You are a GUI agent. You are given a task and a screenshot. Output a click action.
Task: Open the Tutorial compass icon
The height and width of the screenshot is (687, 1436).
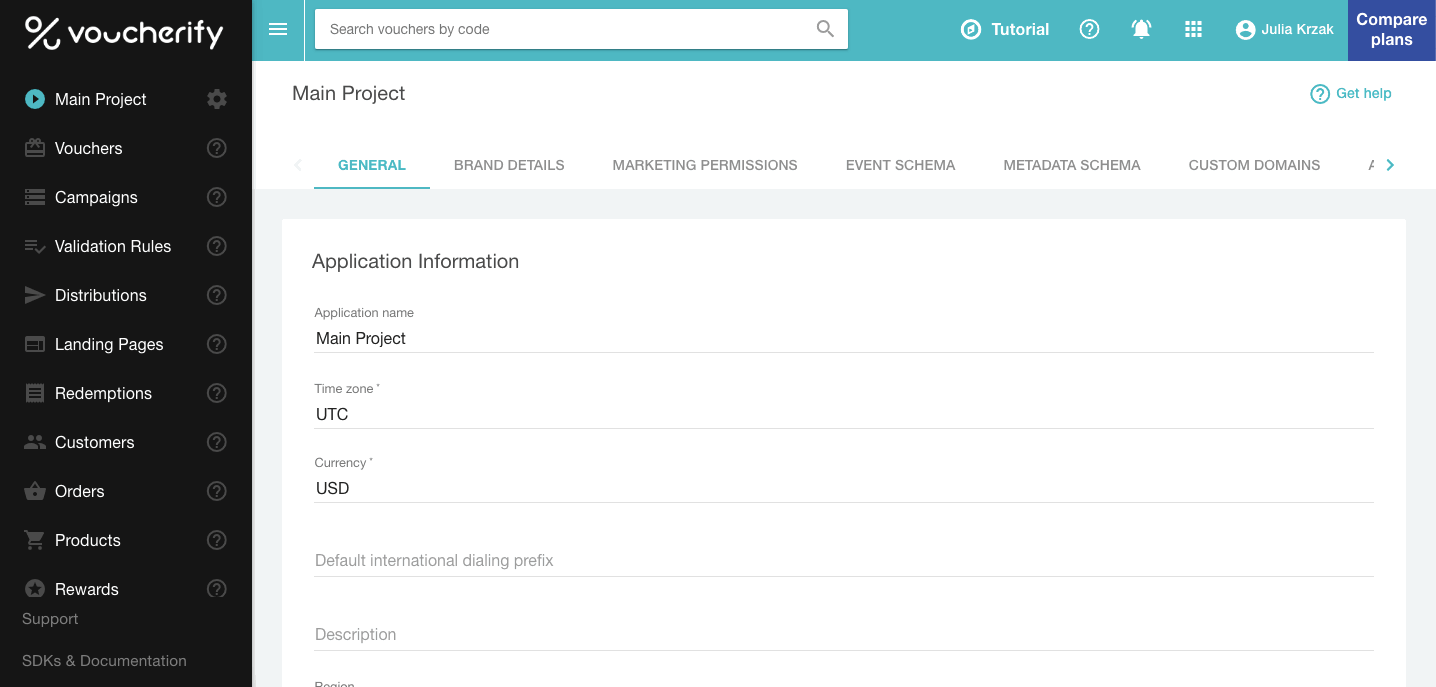click(x=970, y=30)
